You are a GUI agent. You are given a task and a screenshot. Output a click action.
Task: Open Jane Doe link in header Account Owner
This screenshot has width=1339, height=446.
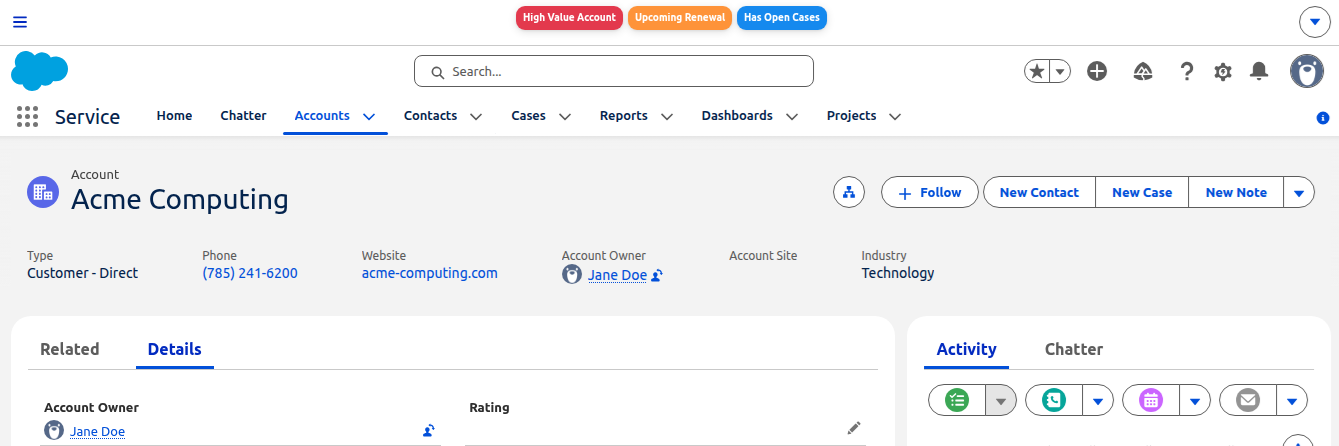pyautogui.click(x=617, y=275)
